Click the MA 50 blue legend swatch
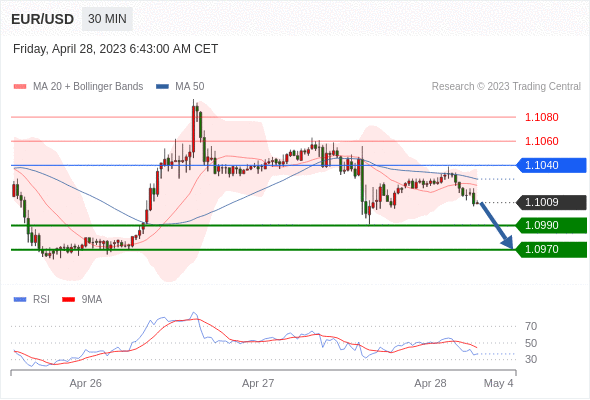The width and height of the screenshot is (590, 400). click(x=162, y=87)
